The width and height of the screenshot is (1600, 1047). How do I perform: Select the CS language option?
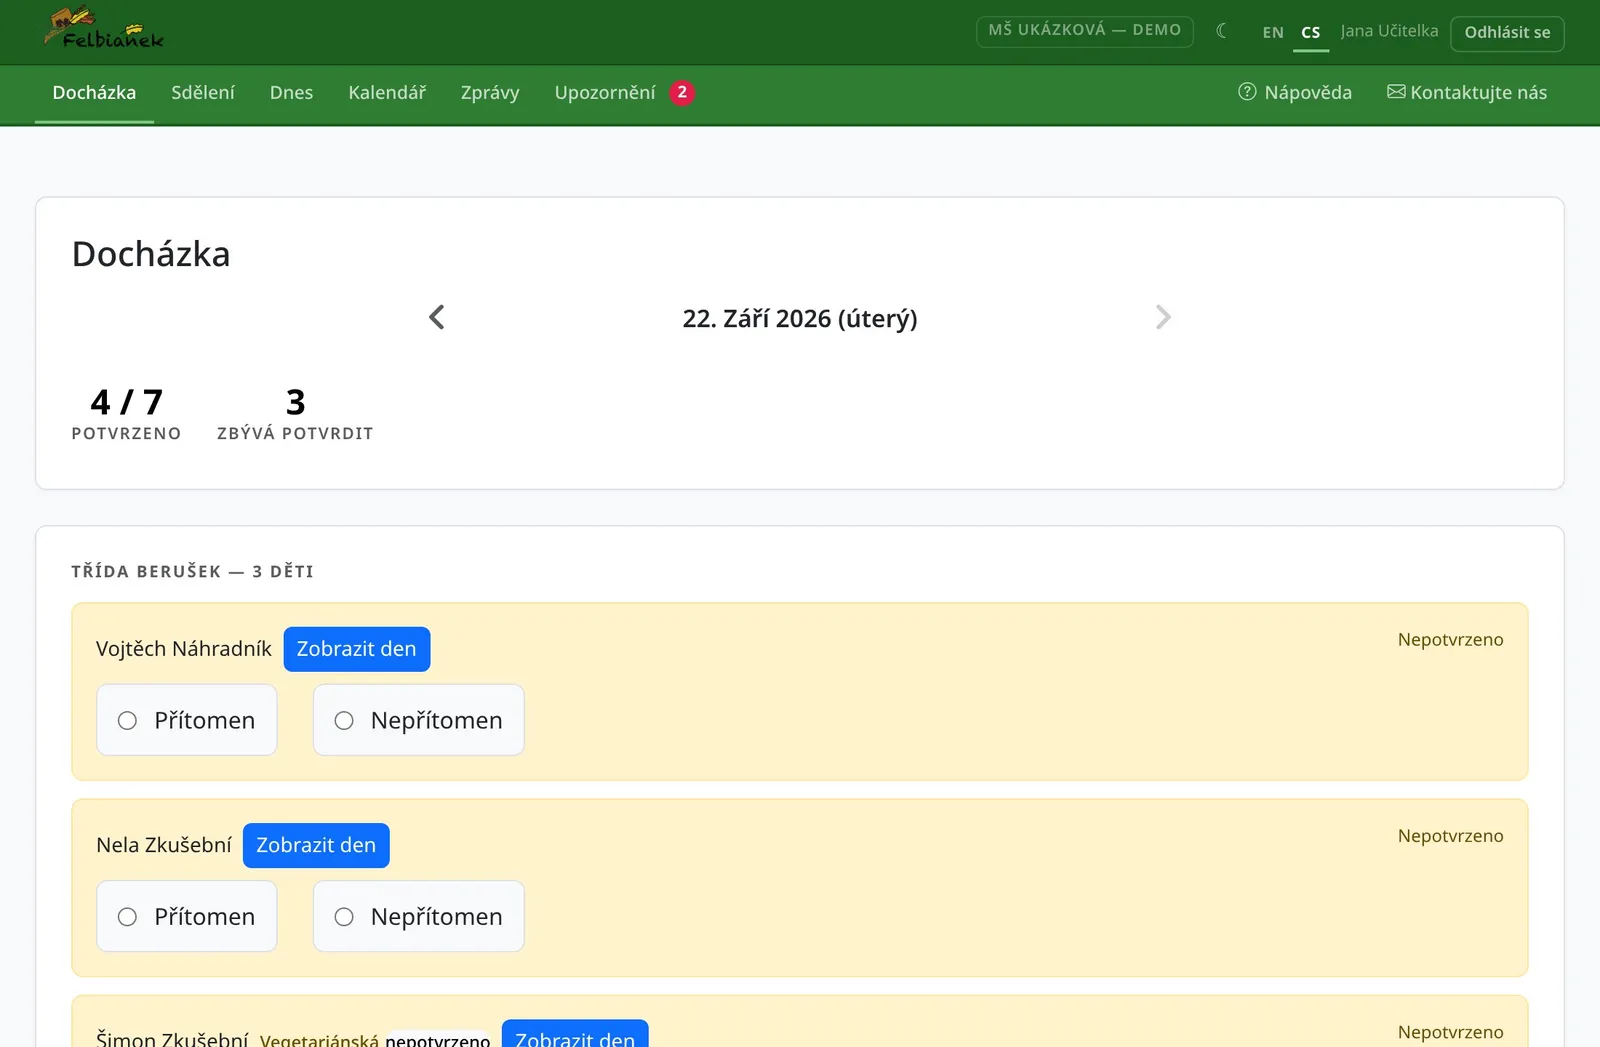1311,32
